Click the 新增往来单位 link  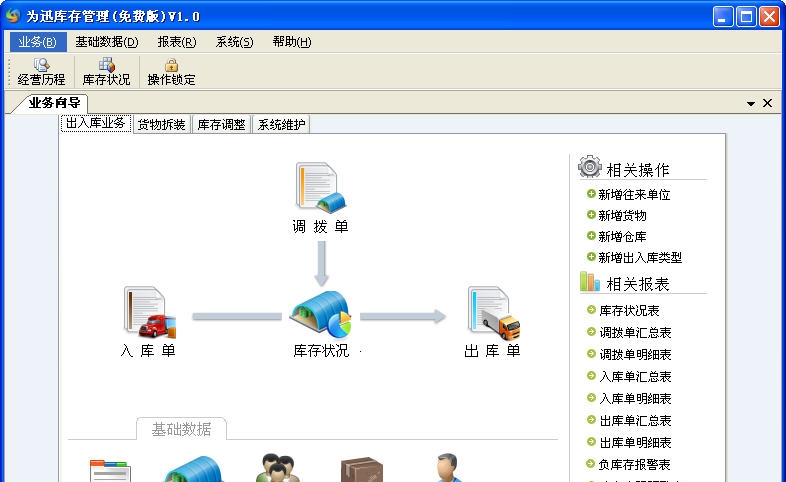point(634,194)
